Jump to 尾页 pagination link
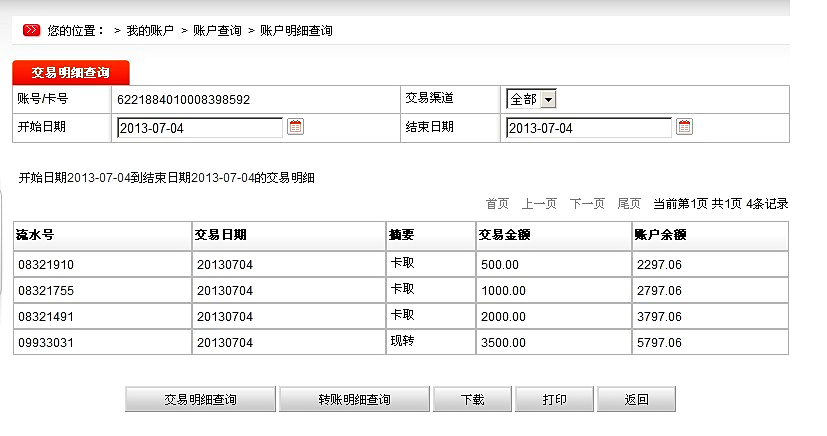 click(x=629, y=204)
